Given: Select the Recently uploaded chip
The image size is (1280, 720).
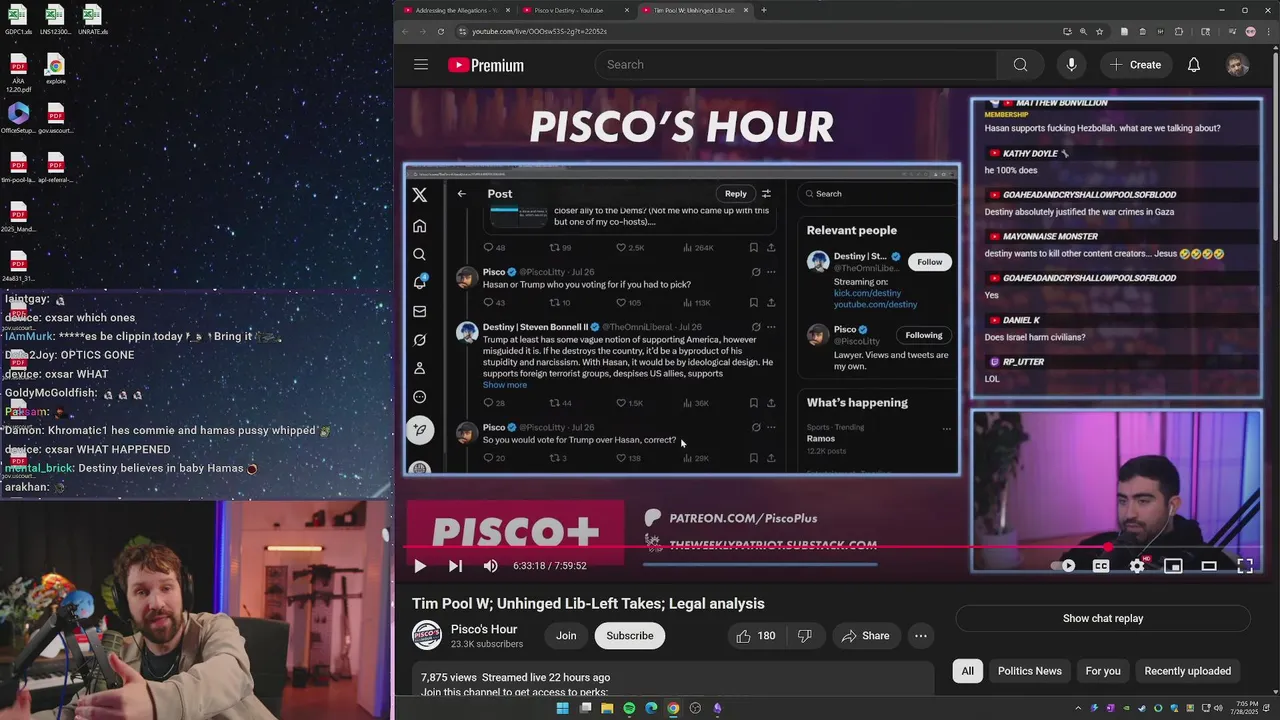Looking at the screenshot, I should 1187,671.
